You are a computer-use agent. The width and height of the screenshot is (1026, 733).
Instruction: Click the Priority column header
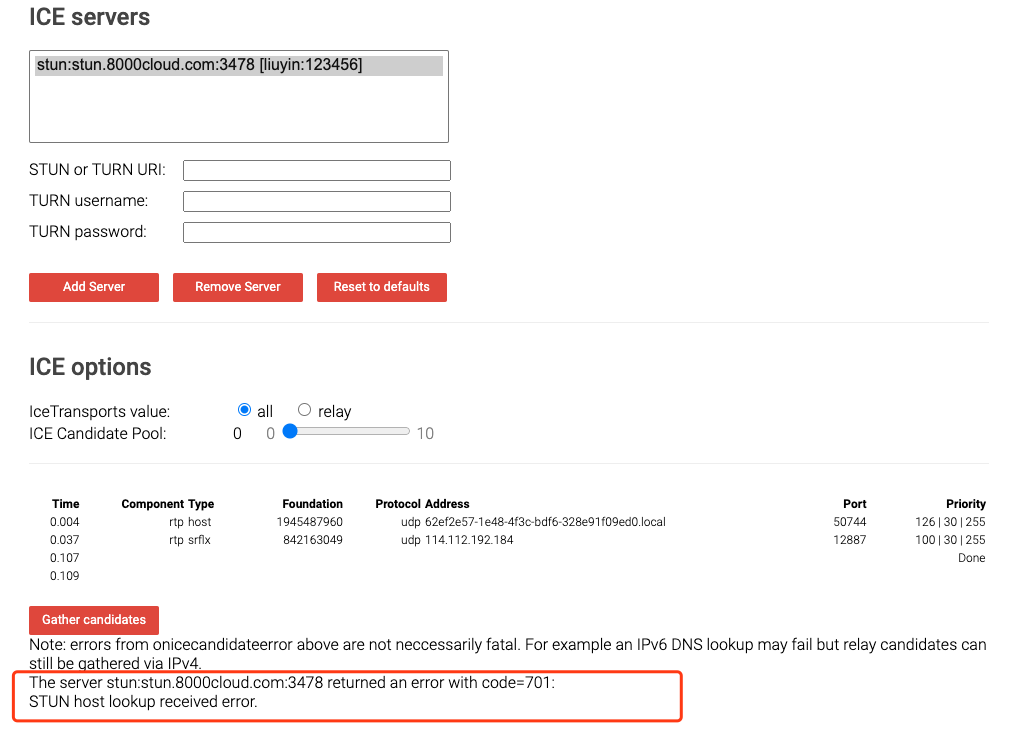[966, 504]
